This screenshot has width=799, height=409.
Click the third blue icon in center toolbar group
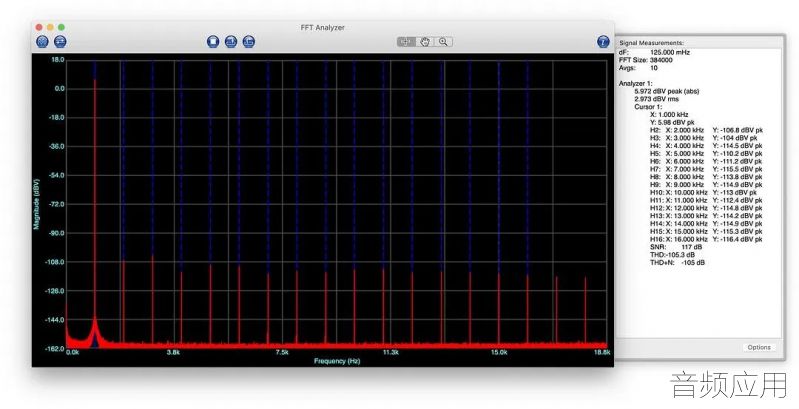point(249,42)
